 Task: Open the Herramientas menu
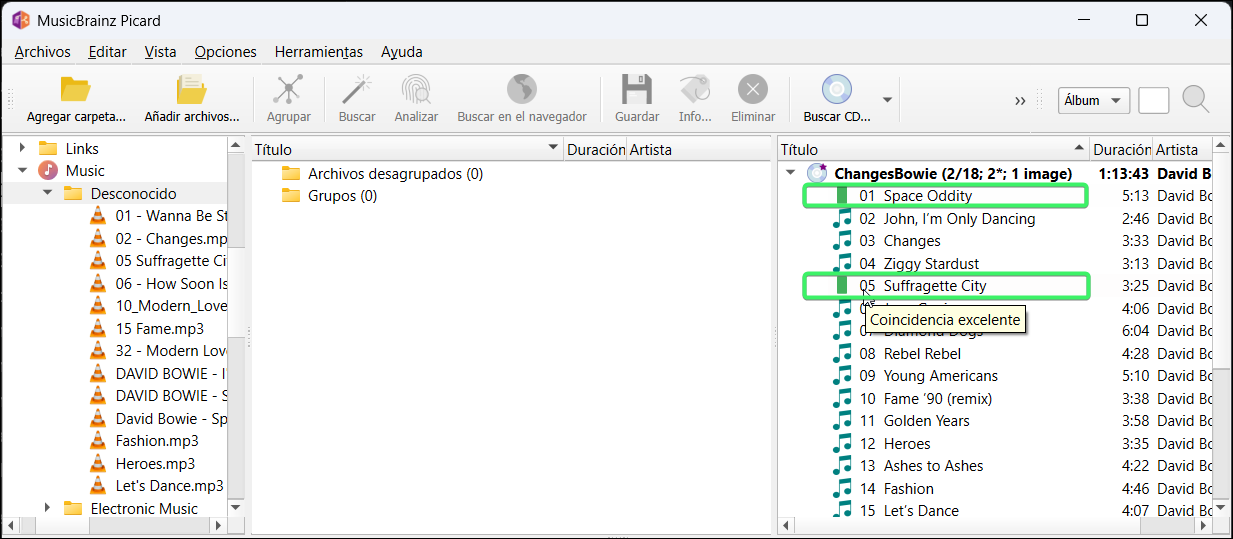tap(318, 52)
